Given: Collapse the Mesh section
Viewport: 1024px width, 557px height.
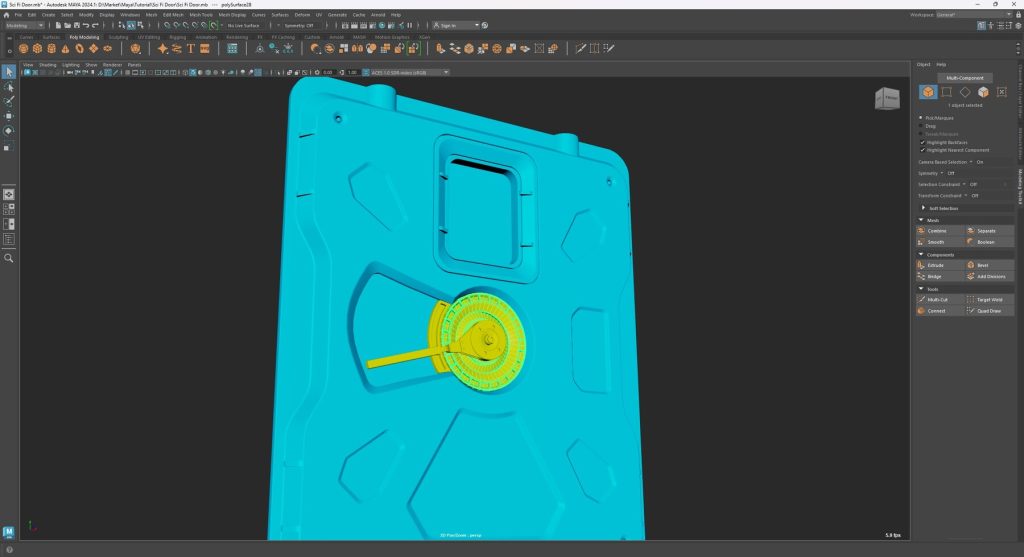Looking at the screenshot, I should (921, 220).
